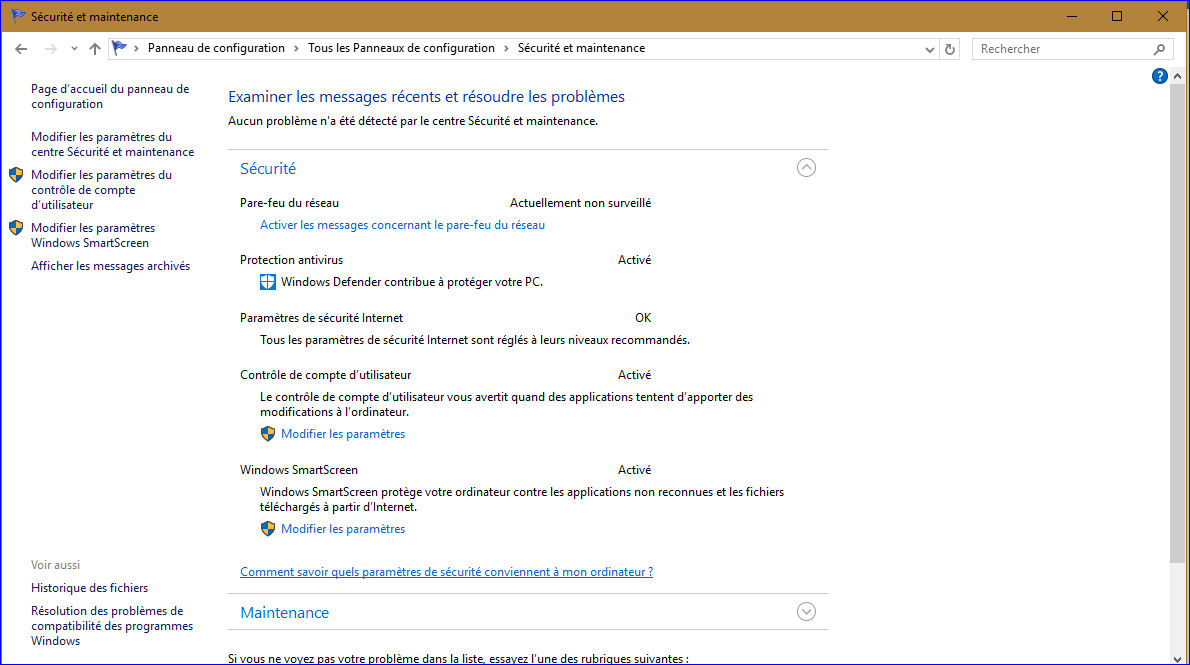The height and width of the screenshot is (665, 1190).
Task: Expand the Maintenance section
Action: 806,611
